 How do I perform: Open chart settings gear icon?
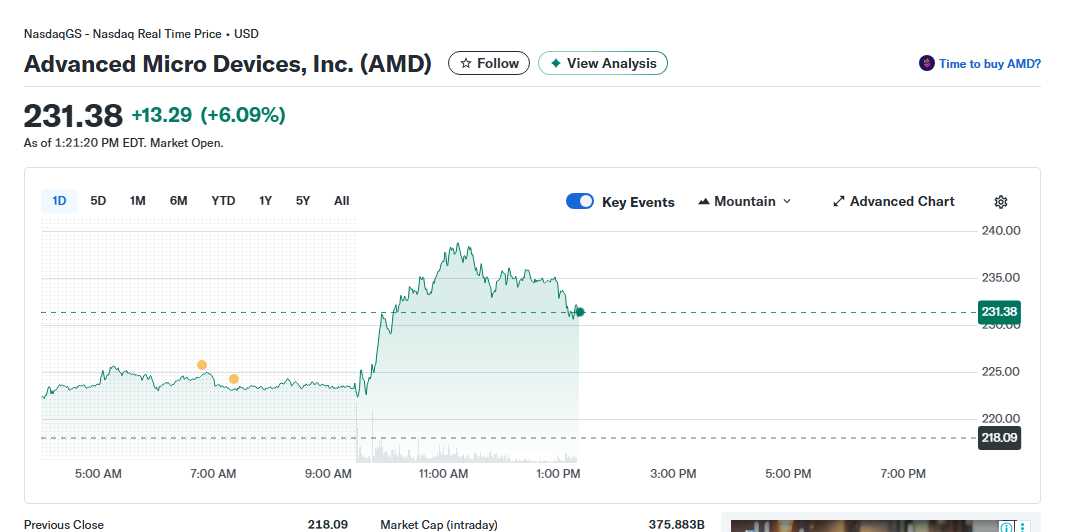coord(1000,202)
